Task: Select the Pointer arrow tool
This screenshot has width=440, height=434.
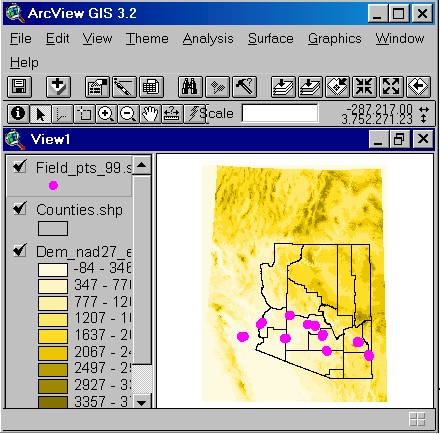Action: point(40,114)
